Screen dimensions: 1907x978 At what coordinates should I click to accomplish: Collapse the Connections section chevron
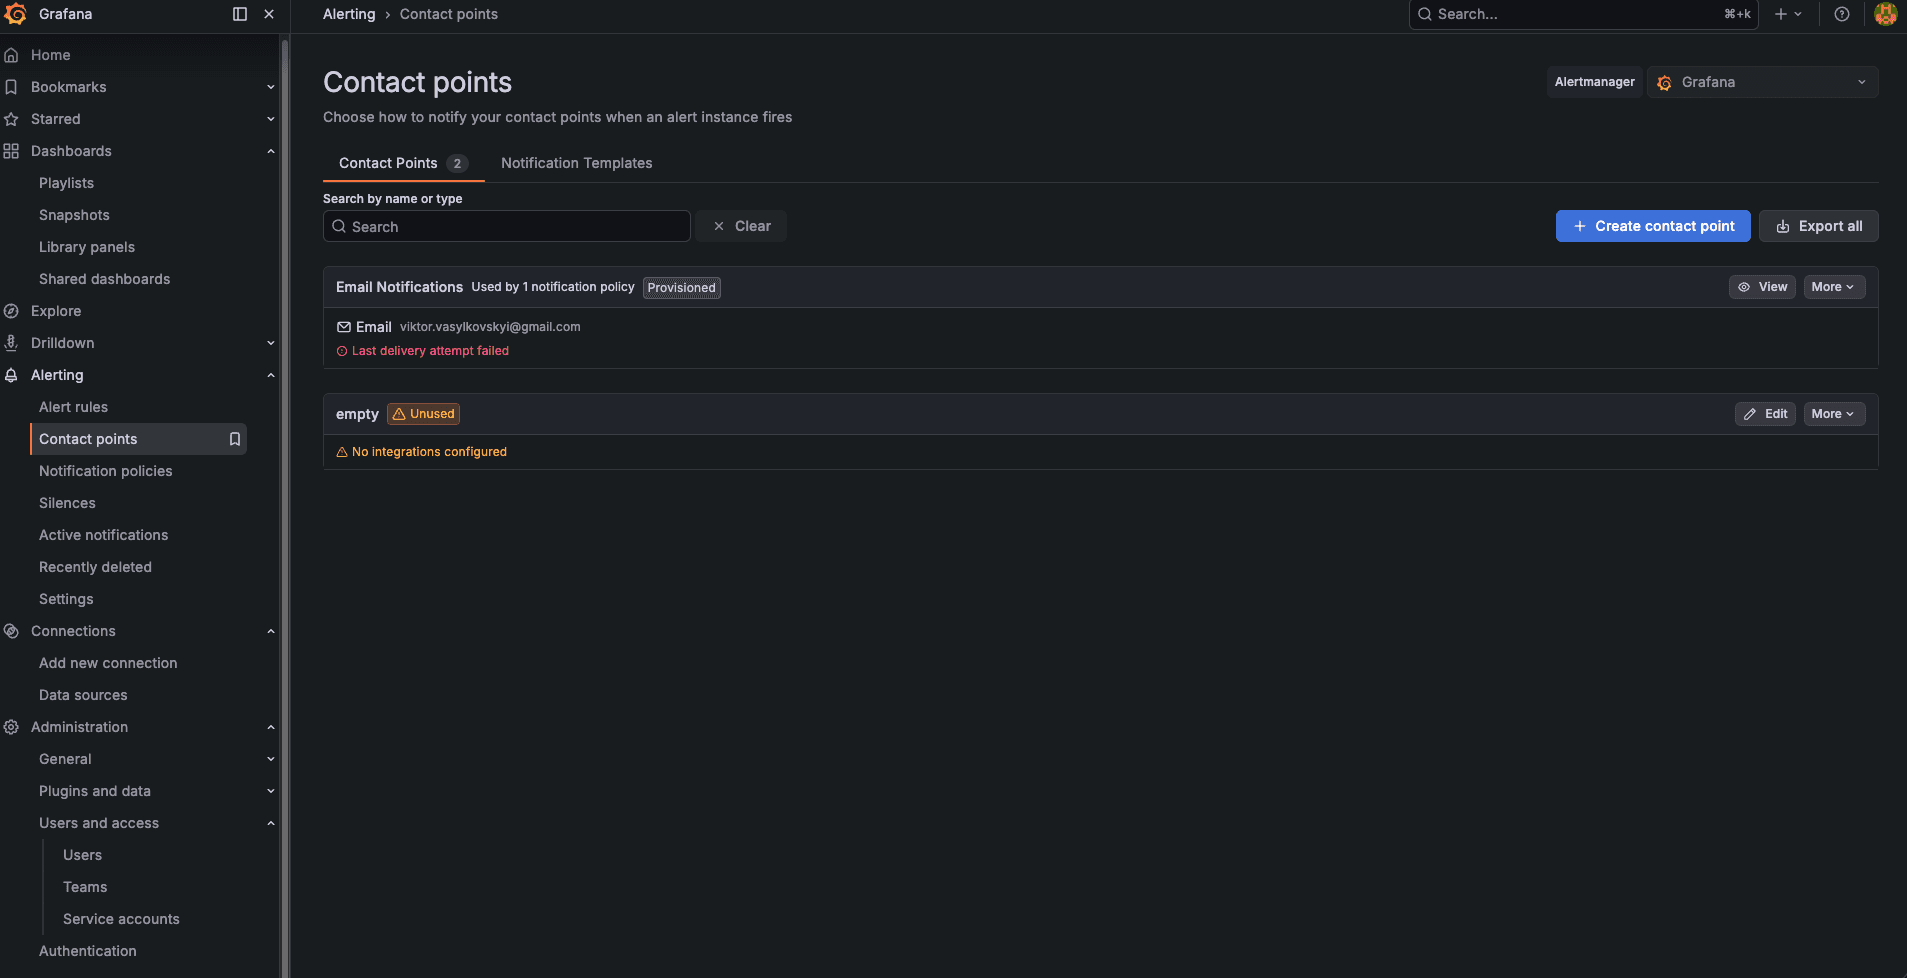pos(271,631)
